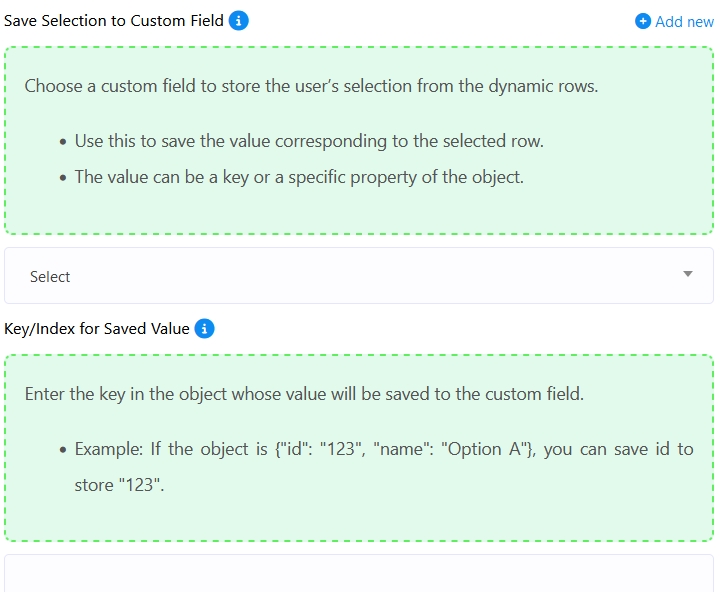Click the dropdown caret arrow
Screen dimensions: 725x592
687,274
